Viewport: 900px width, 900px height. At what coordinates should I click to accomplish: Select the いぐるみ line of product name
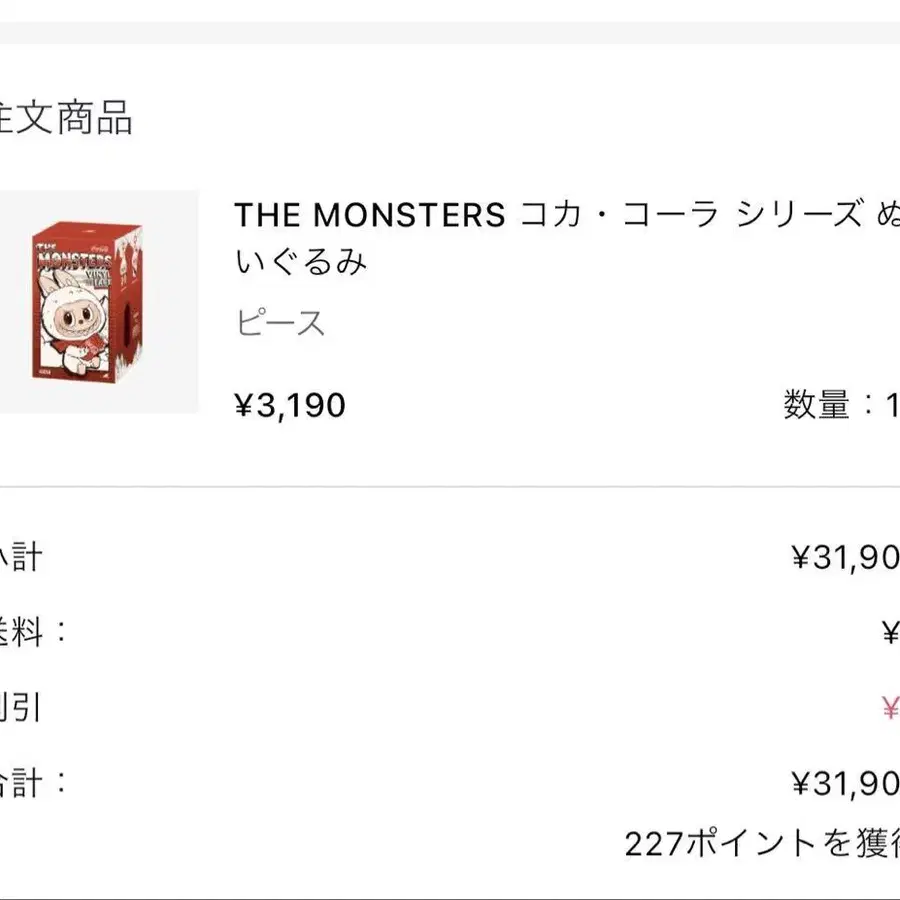301,262
